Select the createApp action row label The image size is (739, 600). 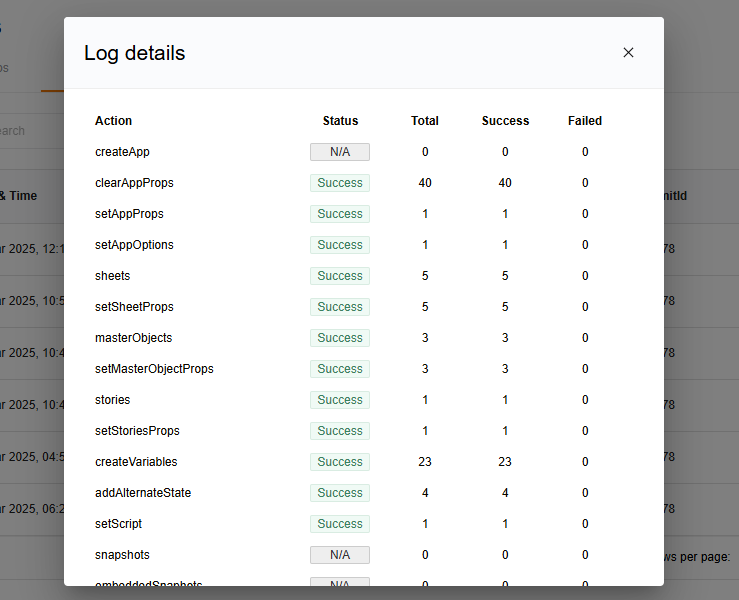tap(122, 152)
